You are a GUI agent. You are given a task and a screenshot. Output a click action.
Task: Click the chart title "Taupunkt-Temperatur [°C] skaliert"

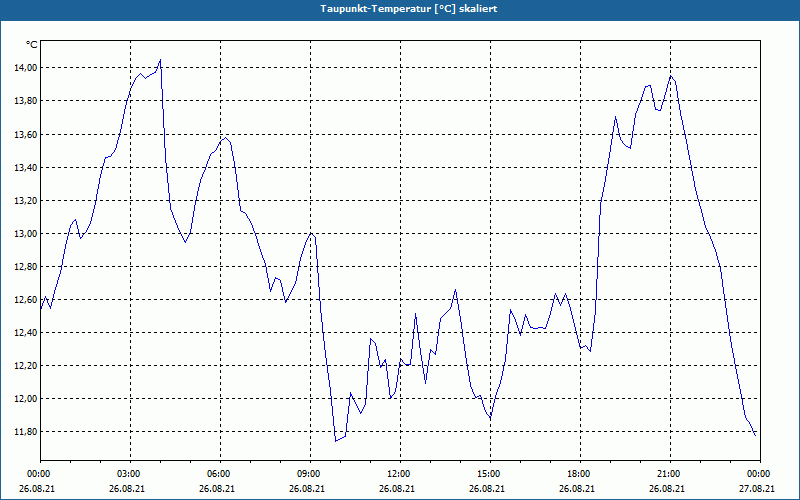(x=409, y=9)
